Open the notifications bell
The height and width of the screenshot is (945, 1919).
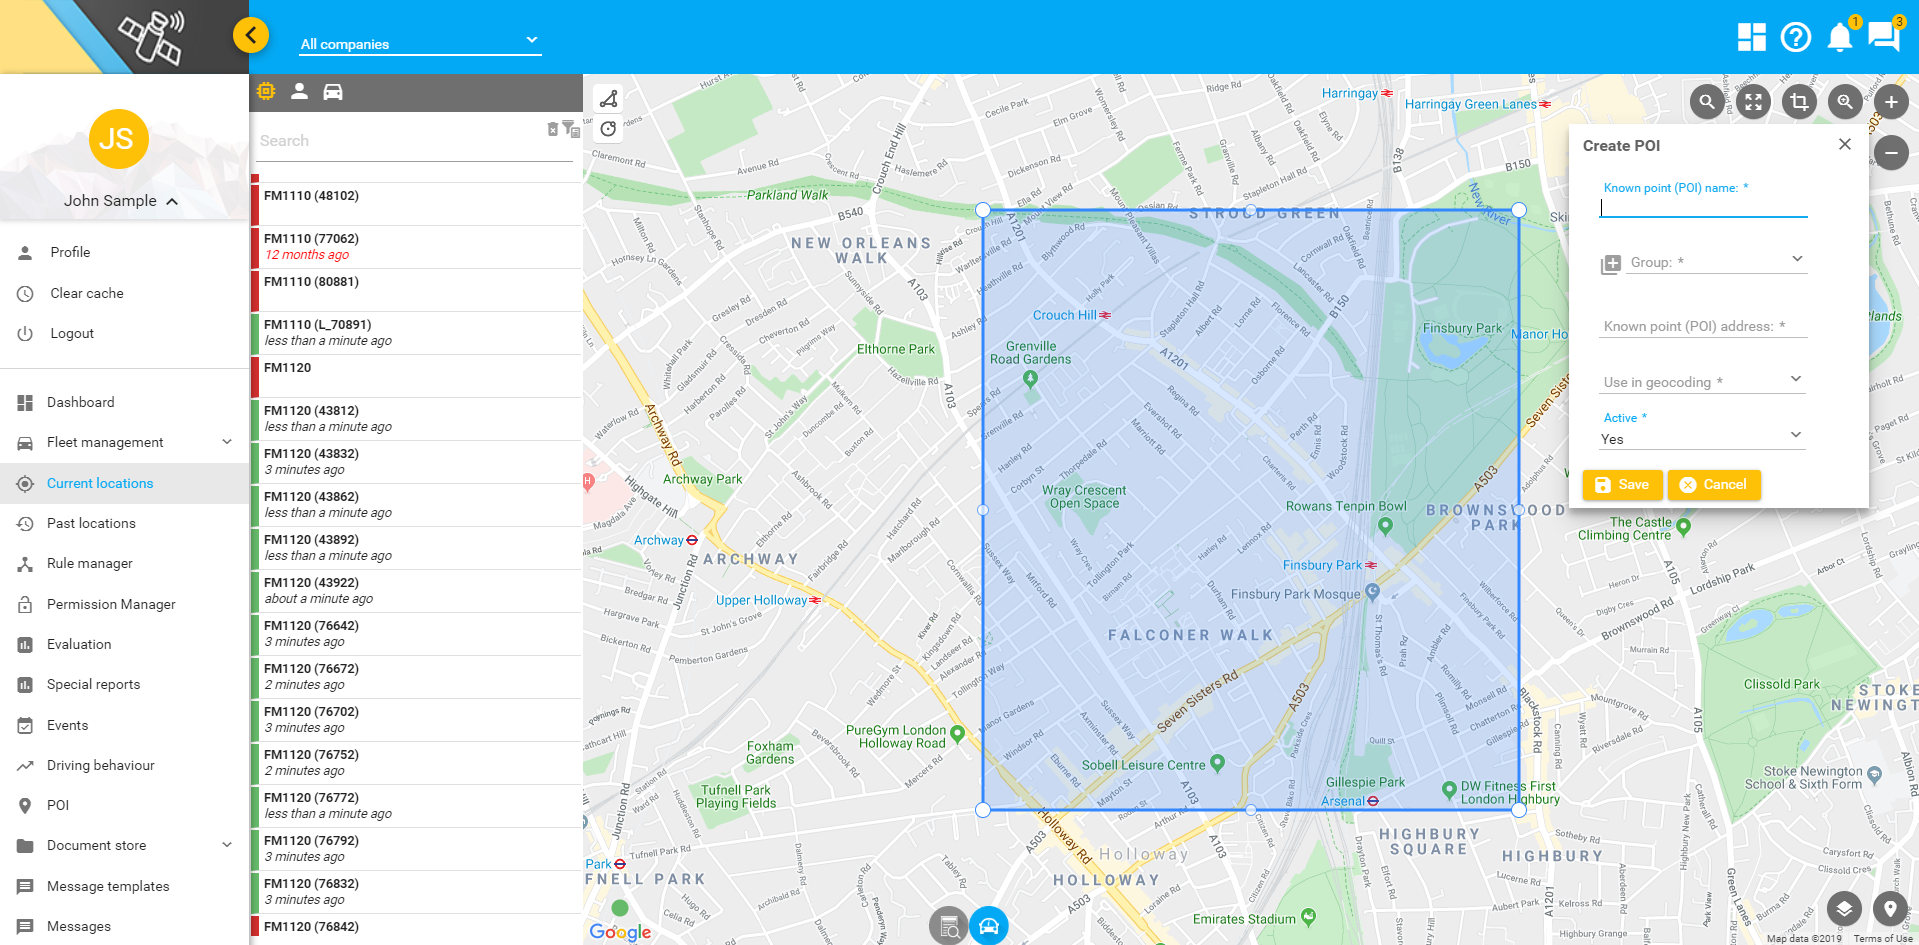[x=1839, y=38]
